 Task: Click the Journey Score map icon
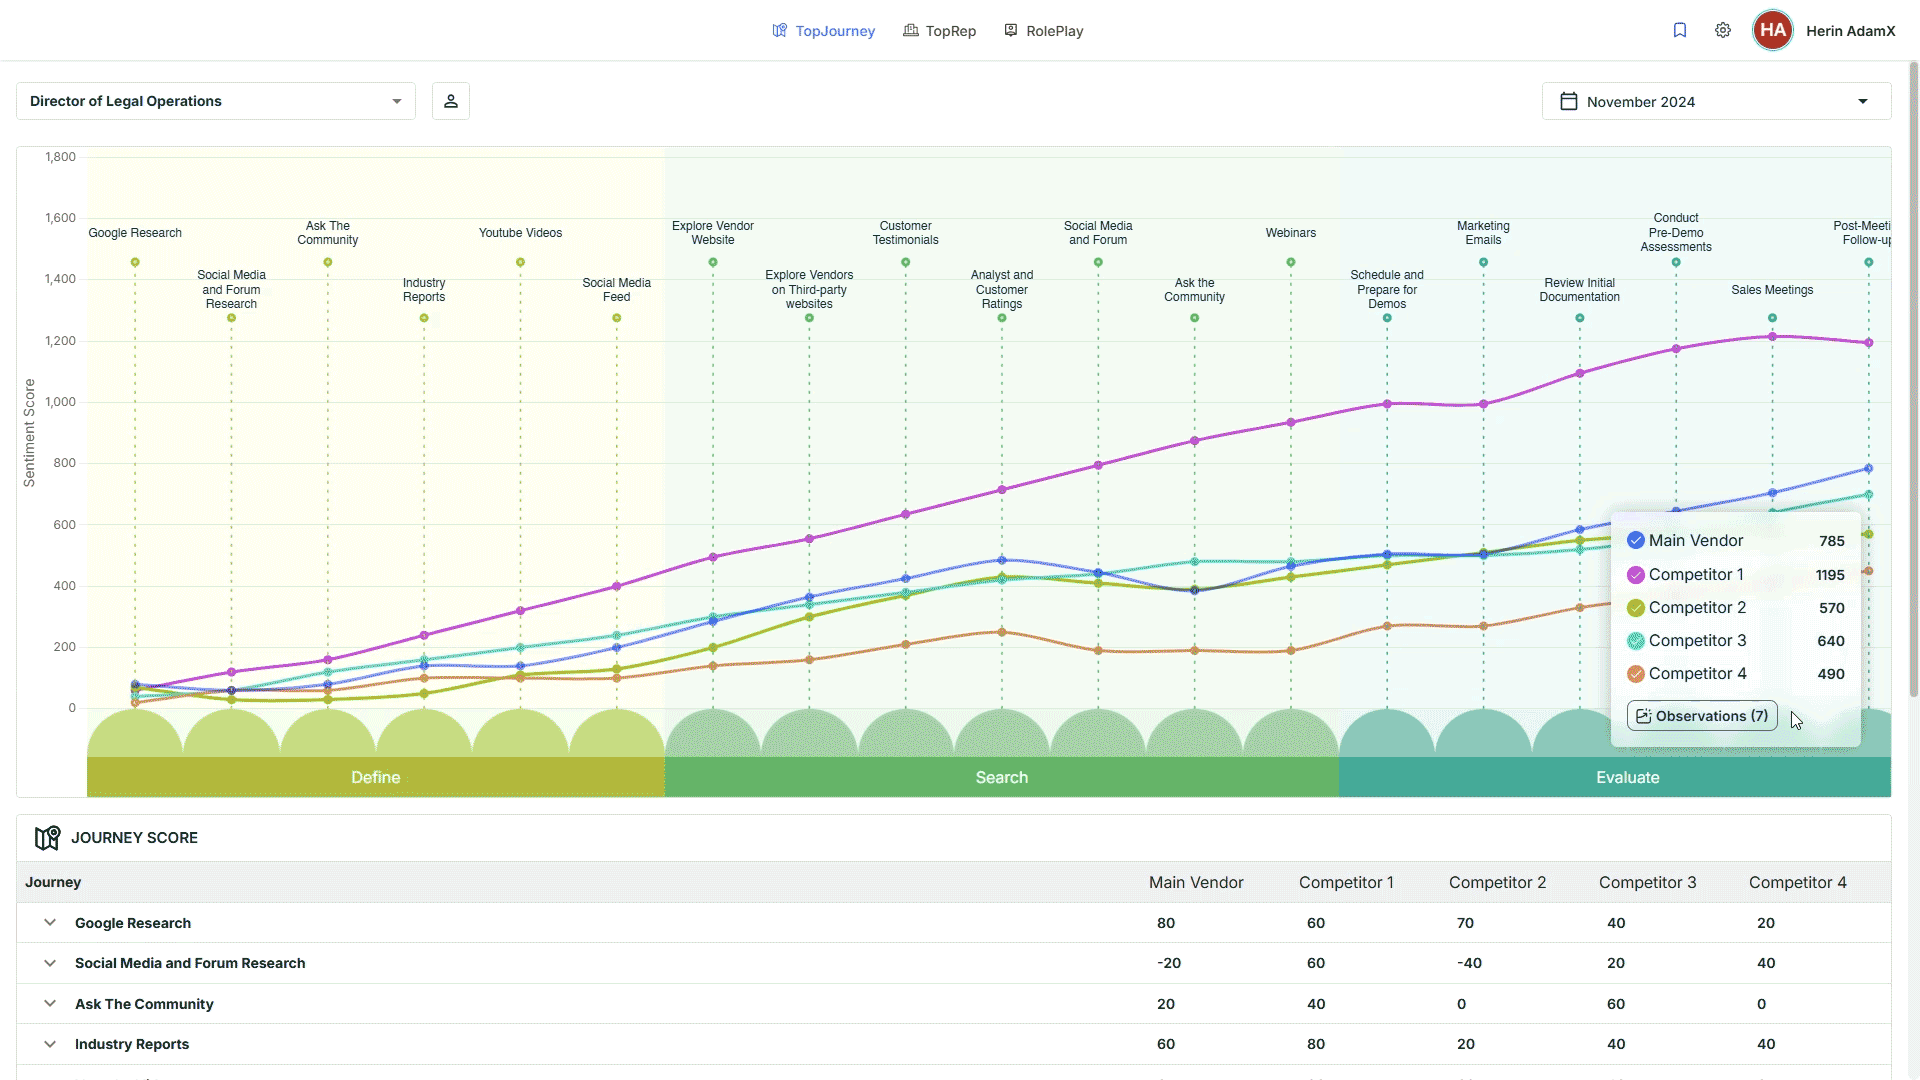47,838
